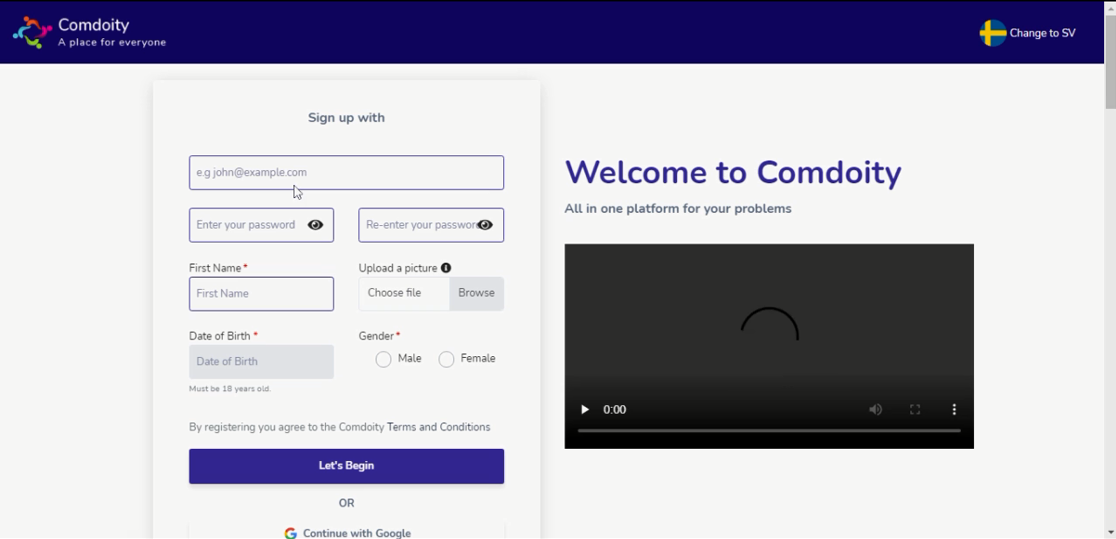1116x539 pixels.
Task: Click the First Name label above the field
Action: pyautogui.click(x=218, y=268)
